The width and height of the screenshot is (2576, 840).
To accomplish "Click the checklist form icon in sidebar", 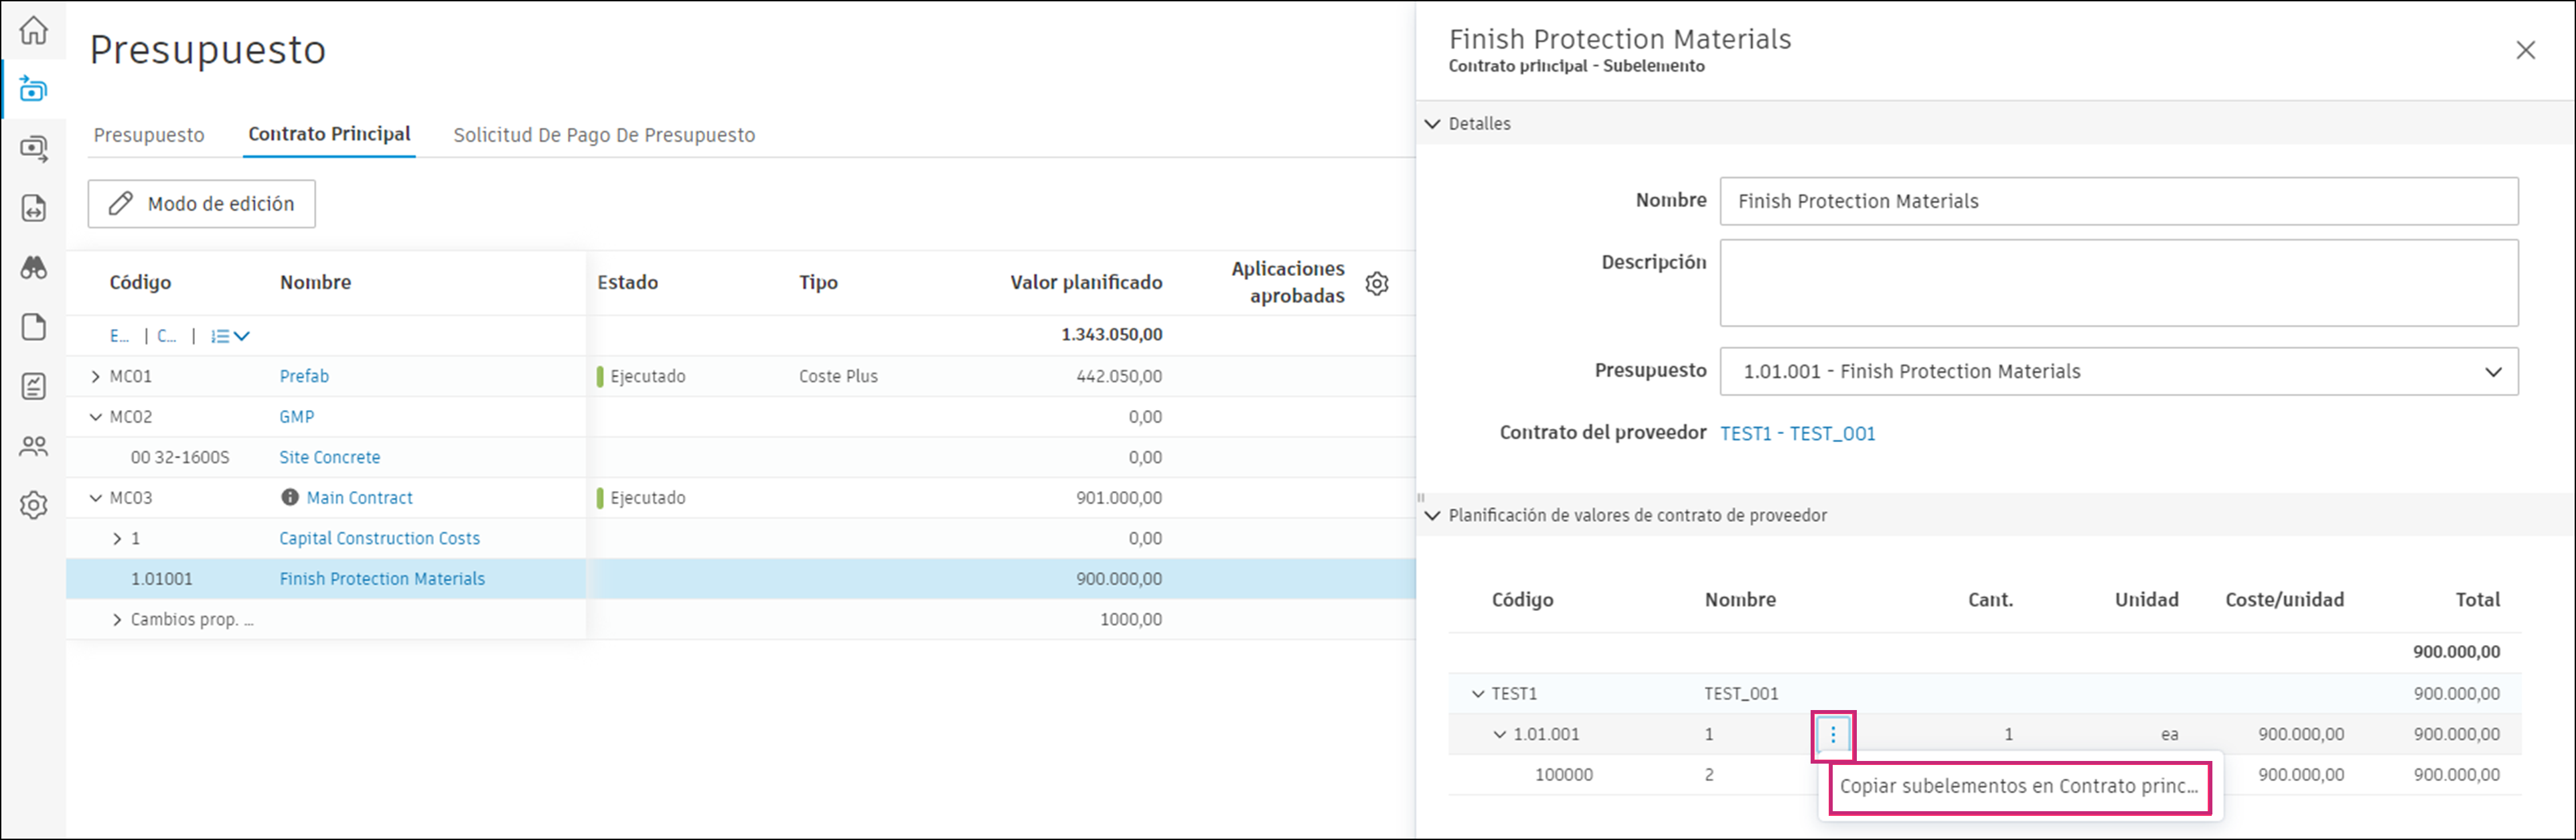I will coord(34,386).
